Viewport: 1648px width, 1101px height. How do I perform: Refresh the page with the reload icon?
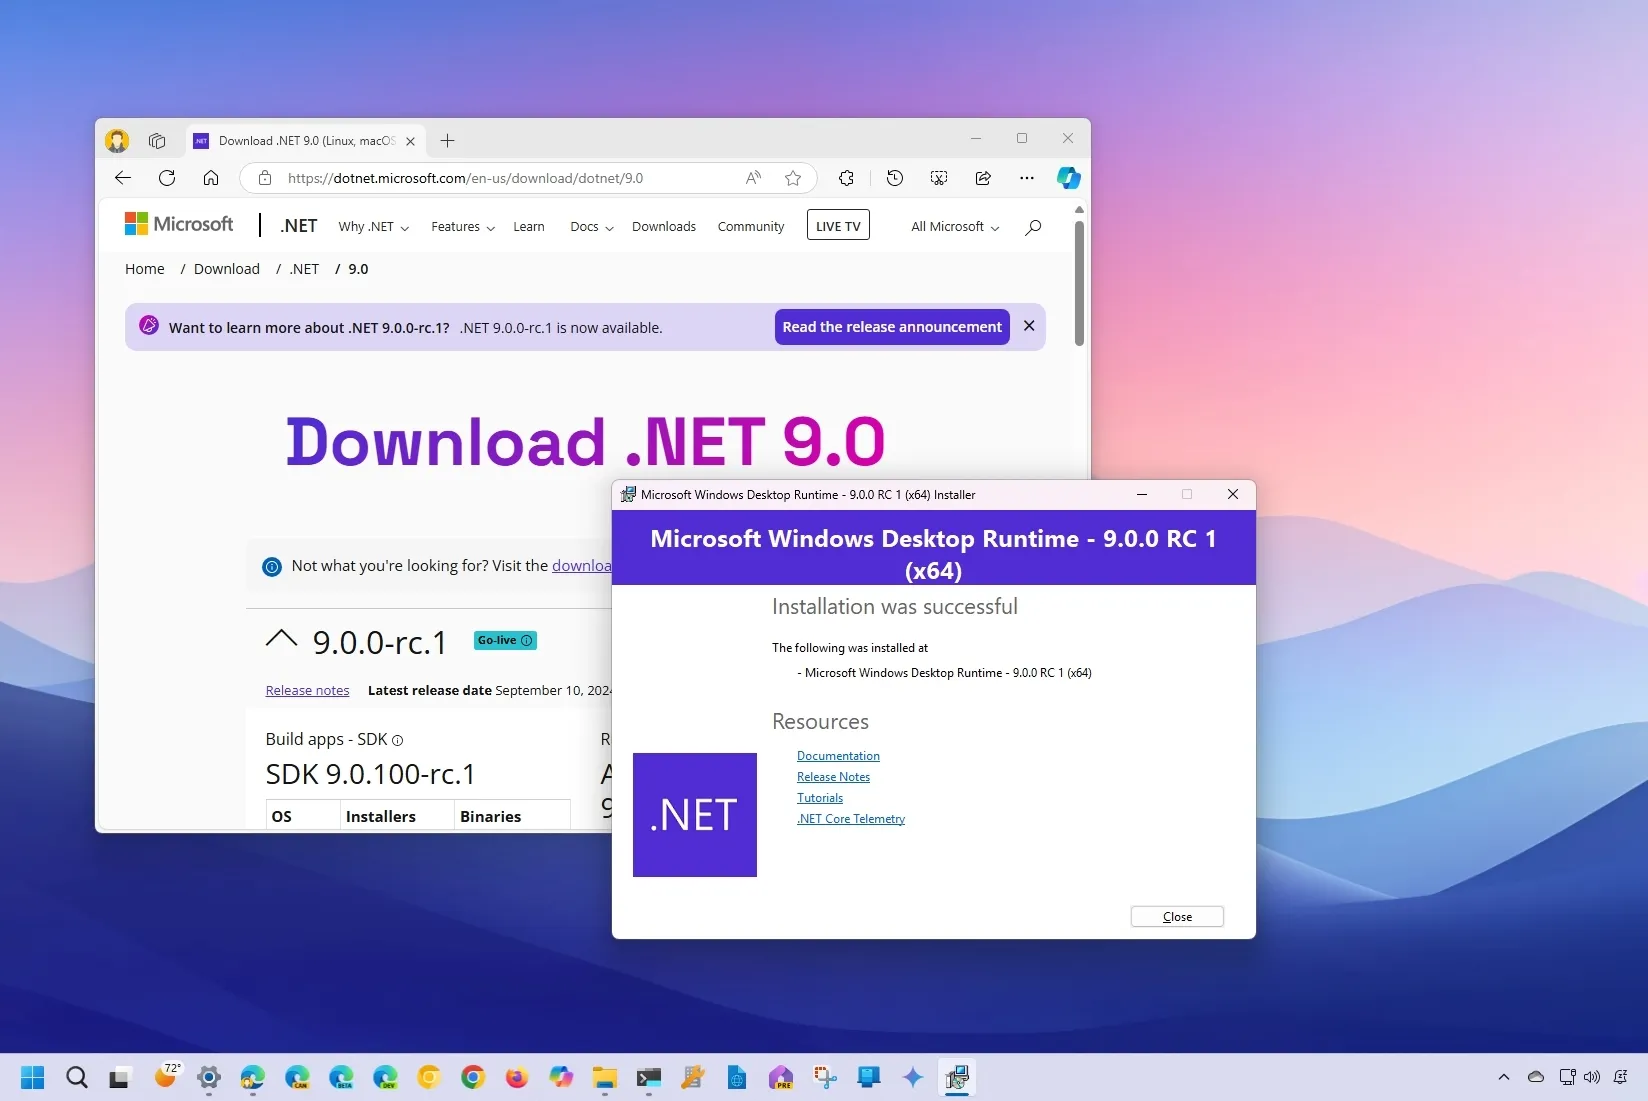tap(167, 178)
